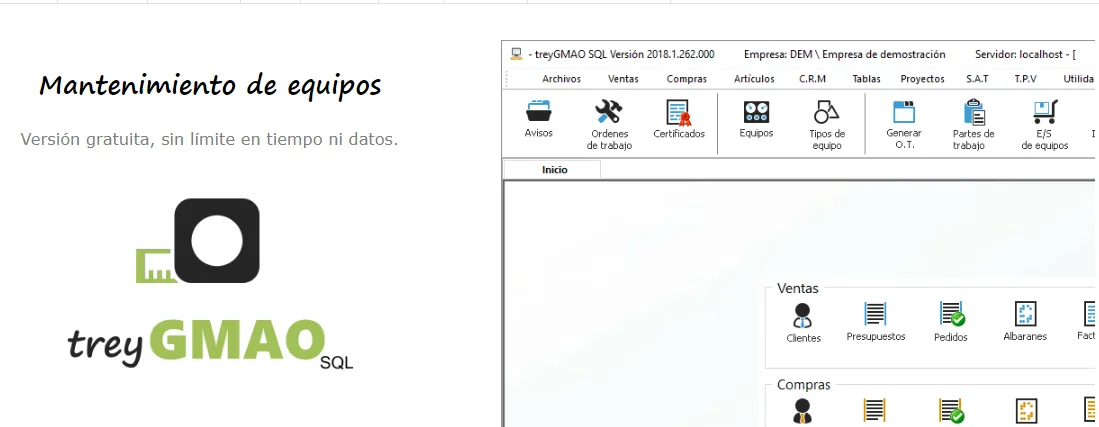Select the Inicio tab
Screen dimensions: 1099x427
554,170
